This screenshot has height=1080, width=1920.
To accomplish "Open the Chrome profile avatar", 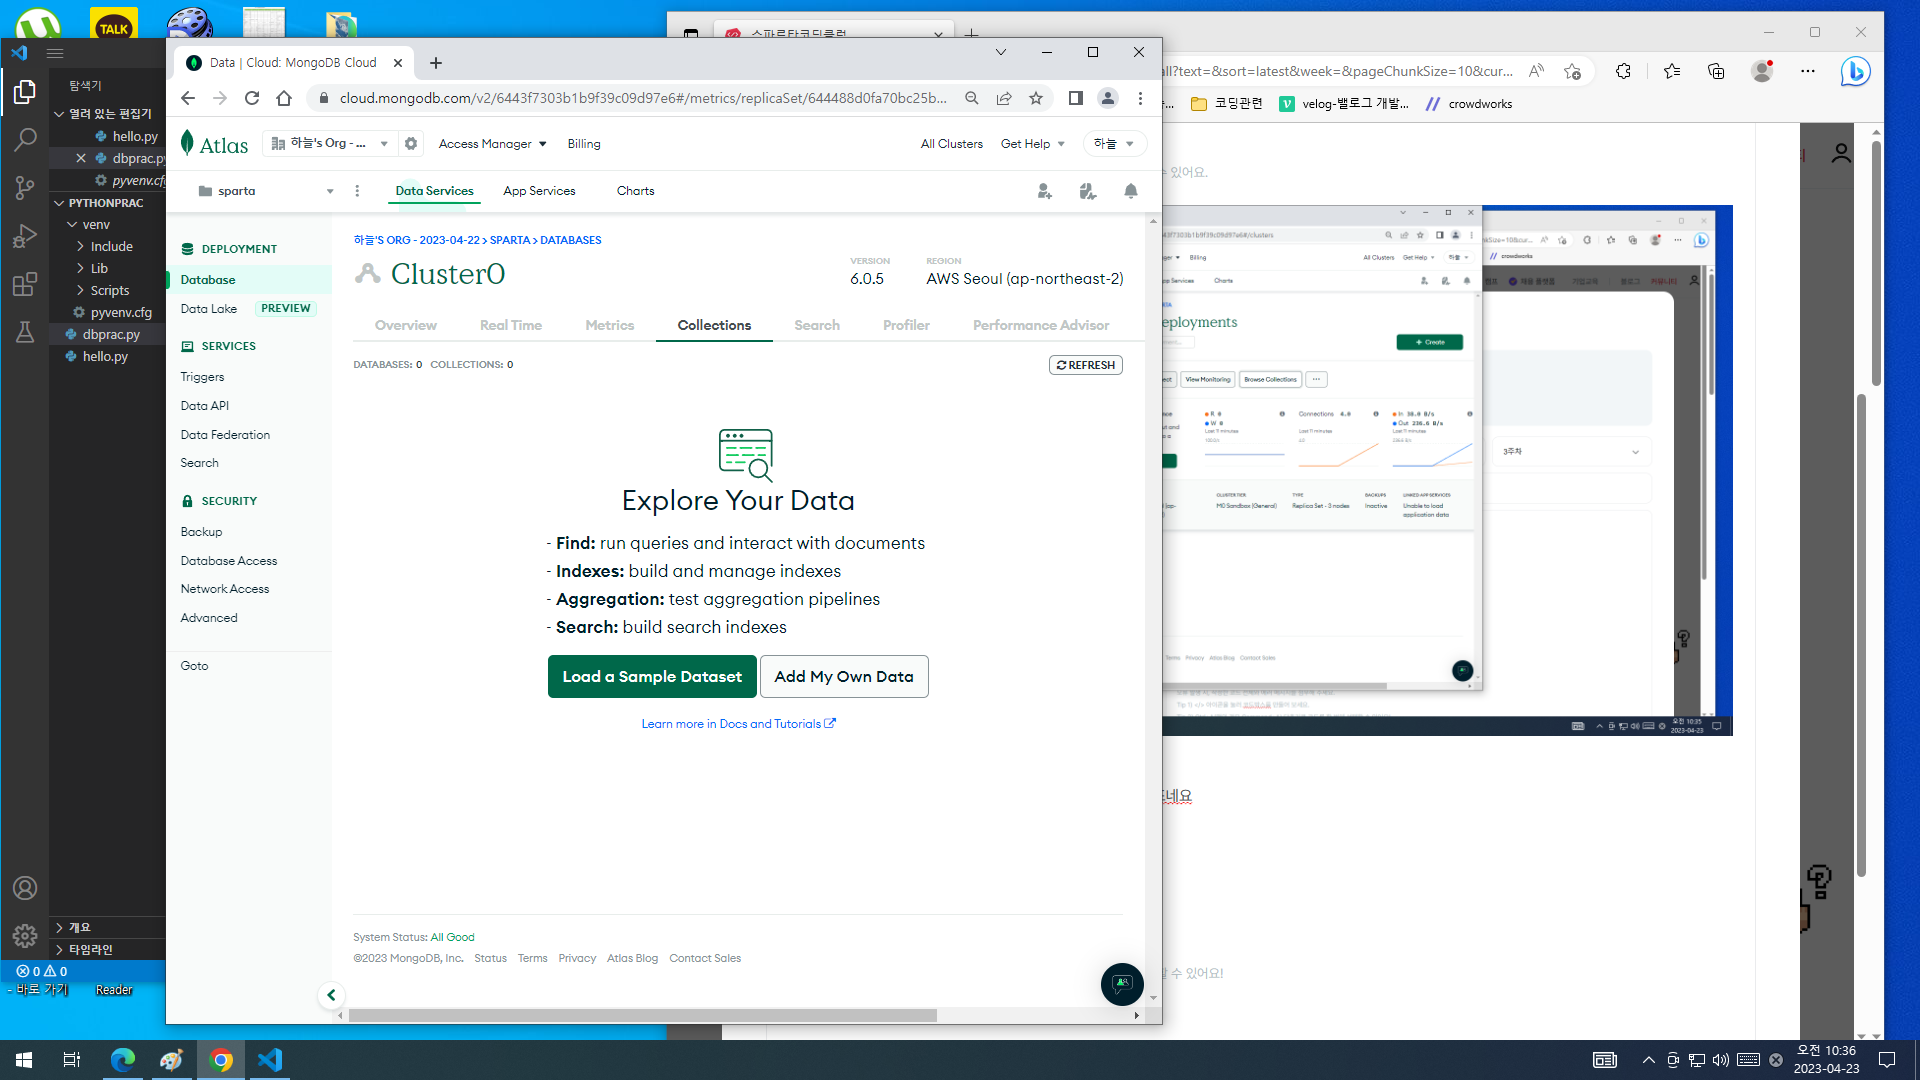I will click(x=1108, y=98).
